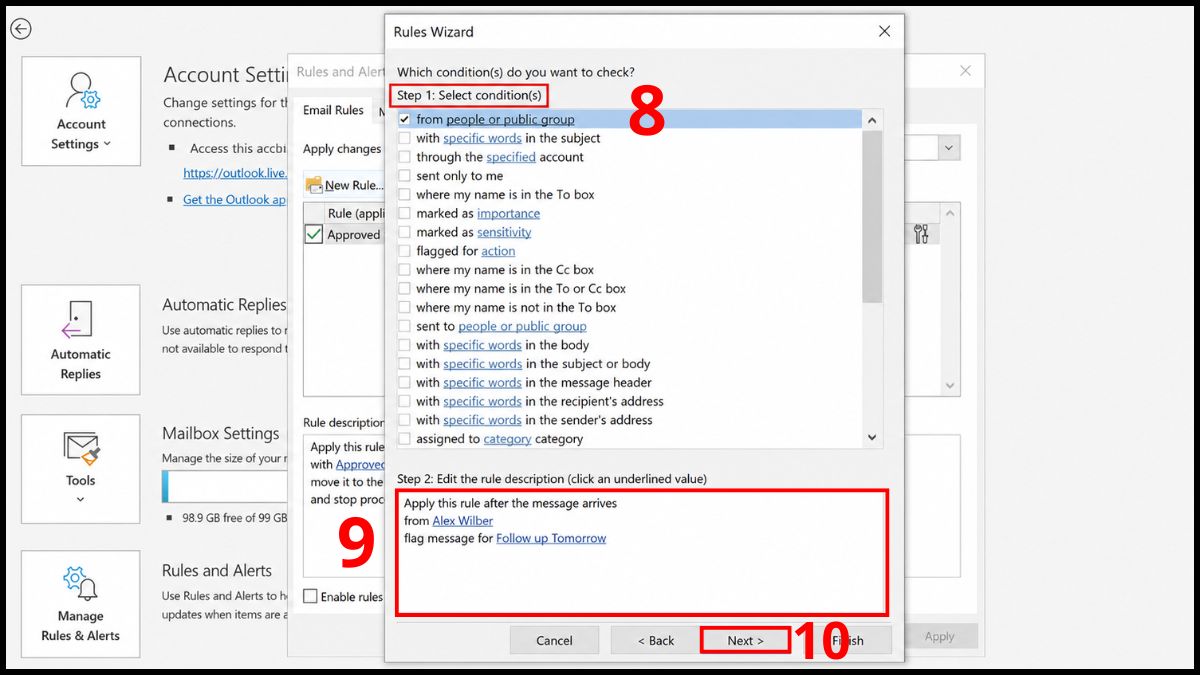
Task: Open the https://outlook.live link in Account Settings
Action: (236, 172)
